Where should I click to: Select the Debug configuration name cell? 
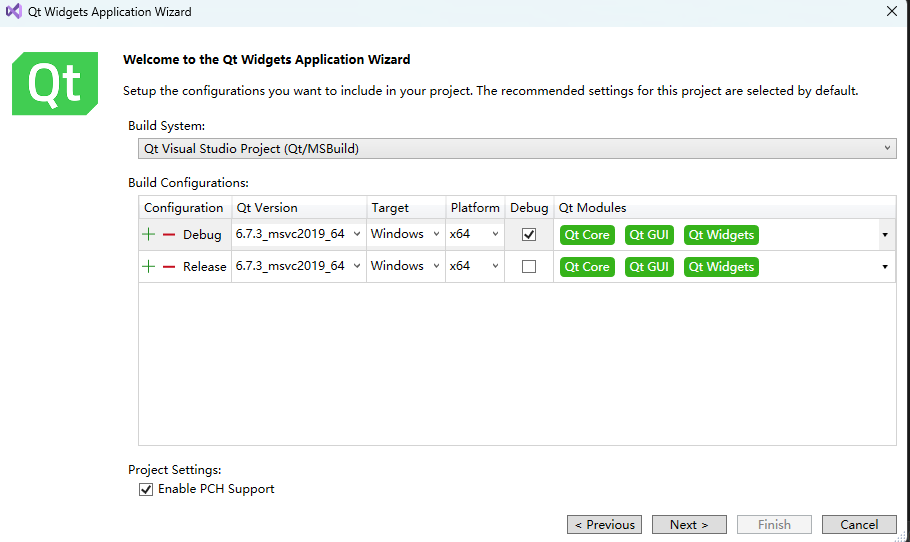pyautogui.click(x=202, y=234)
